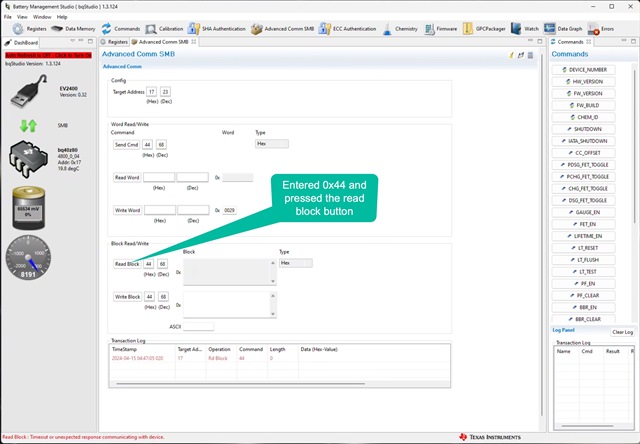Open ECC Authentication tool
The image size is (640, 444).
point(347,29)
